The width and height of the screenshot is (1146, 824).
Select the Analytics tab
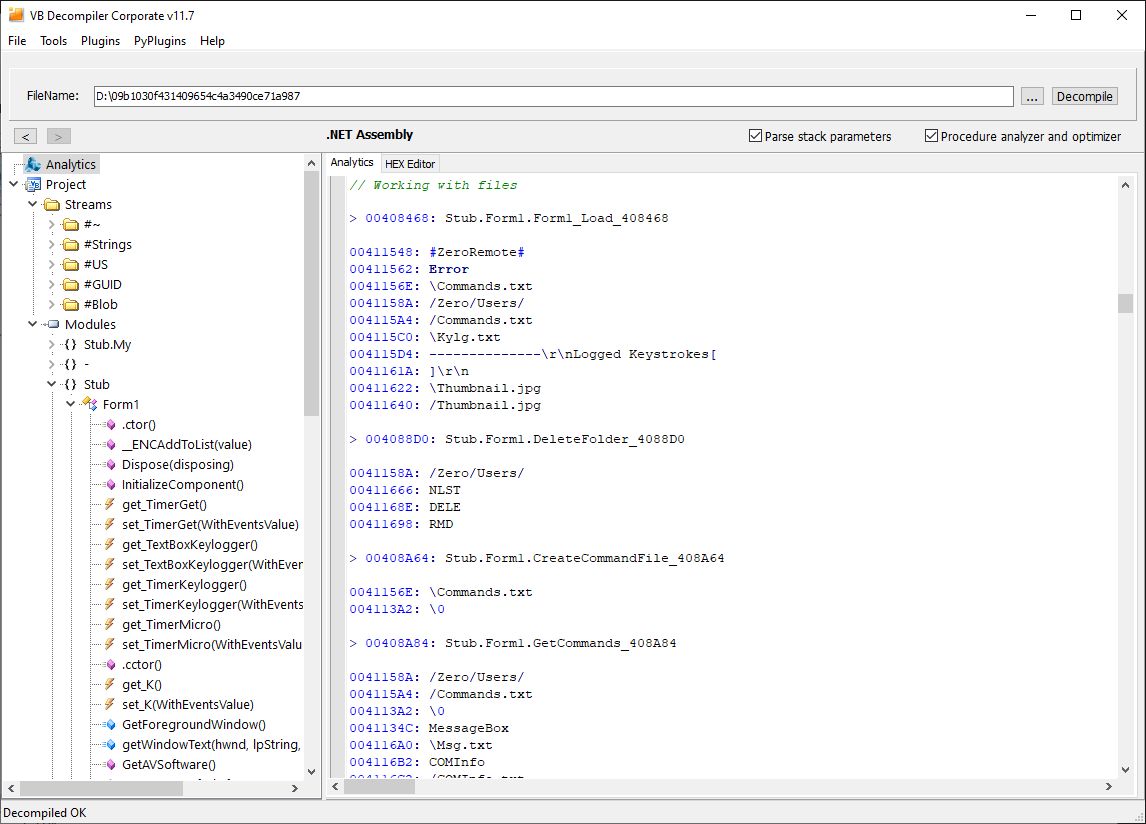[x=352, y=162]
